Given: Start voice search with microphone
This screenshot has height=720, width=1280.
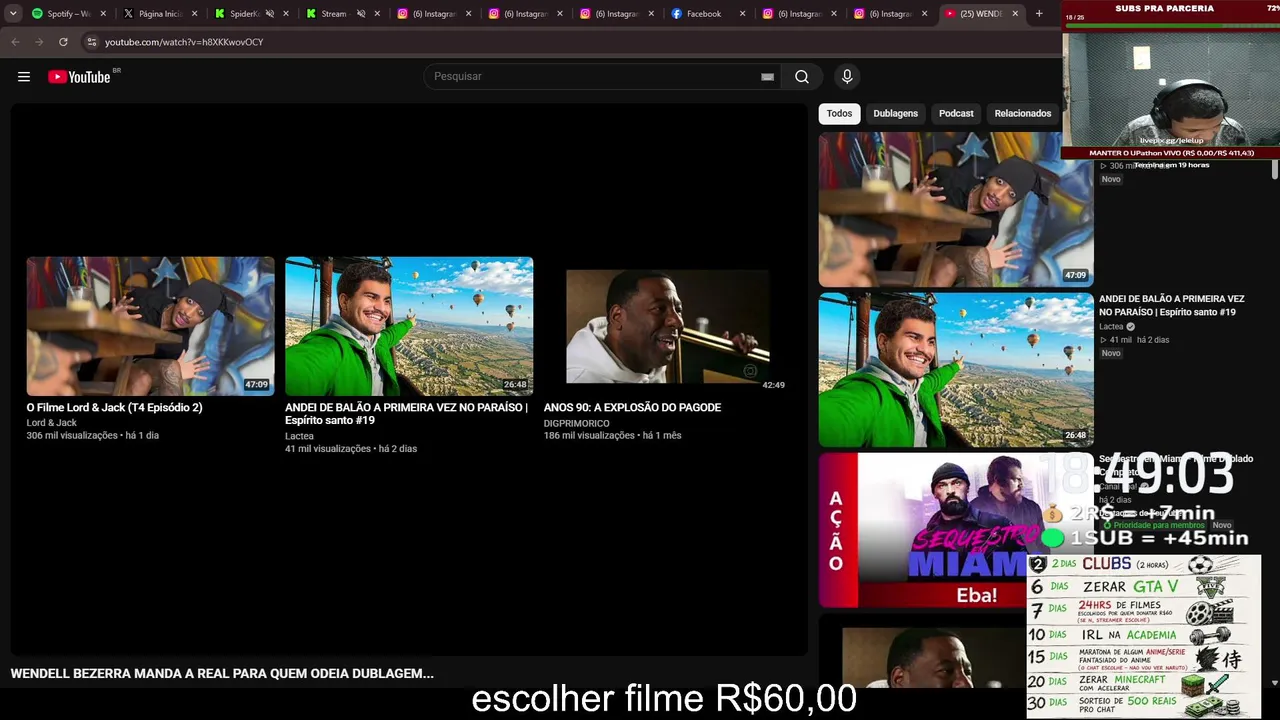Looking at the screenshot, I should [x=847, y=77].
